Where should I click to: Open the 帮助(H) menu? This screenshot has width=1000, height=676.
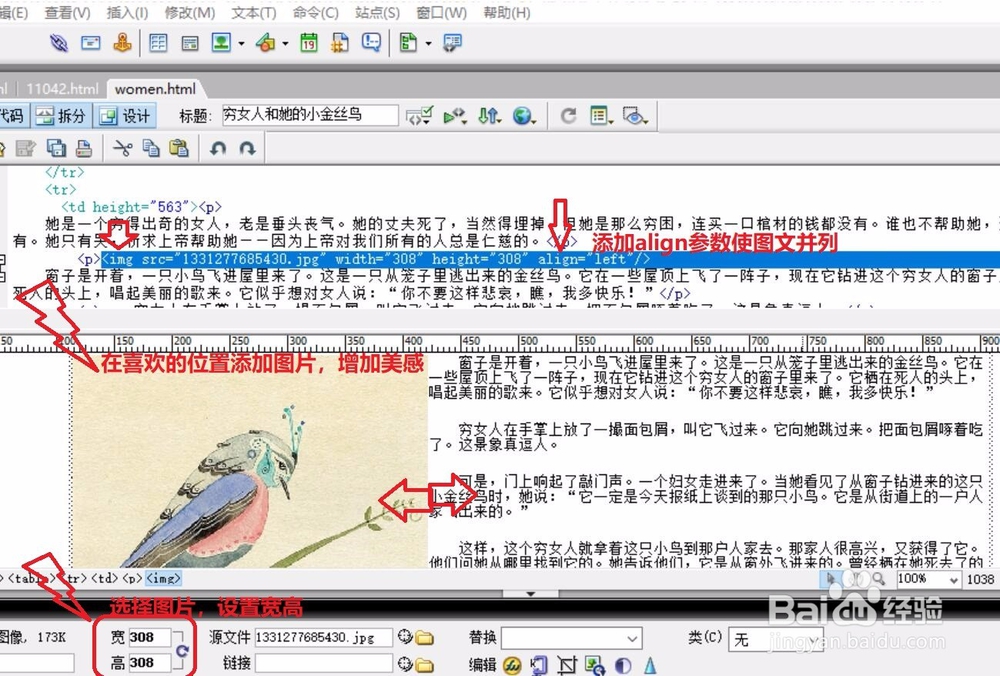point(506,12)
